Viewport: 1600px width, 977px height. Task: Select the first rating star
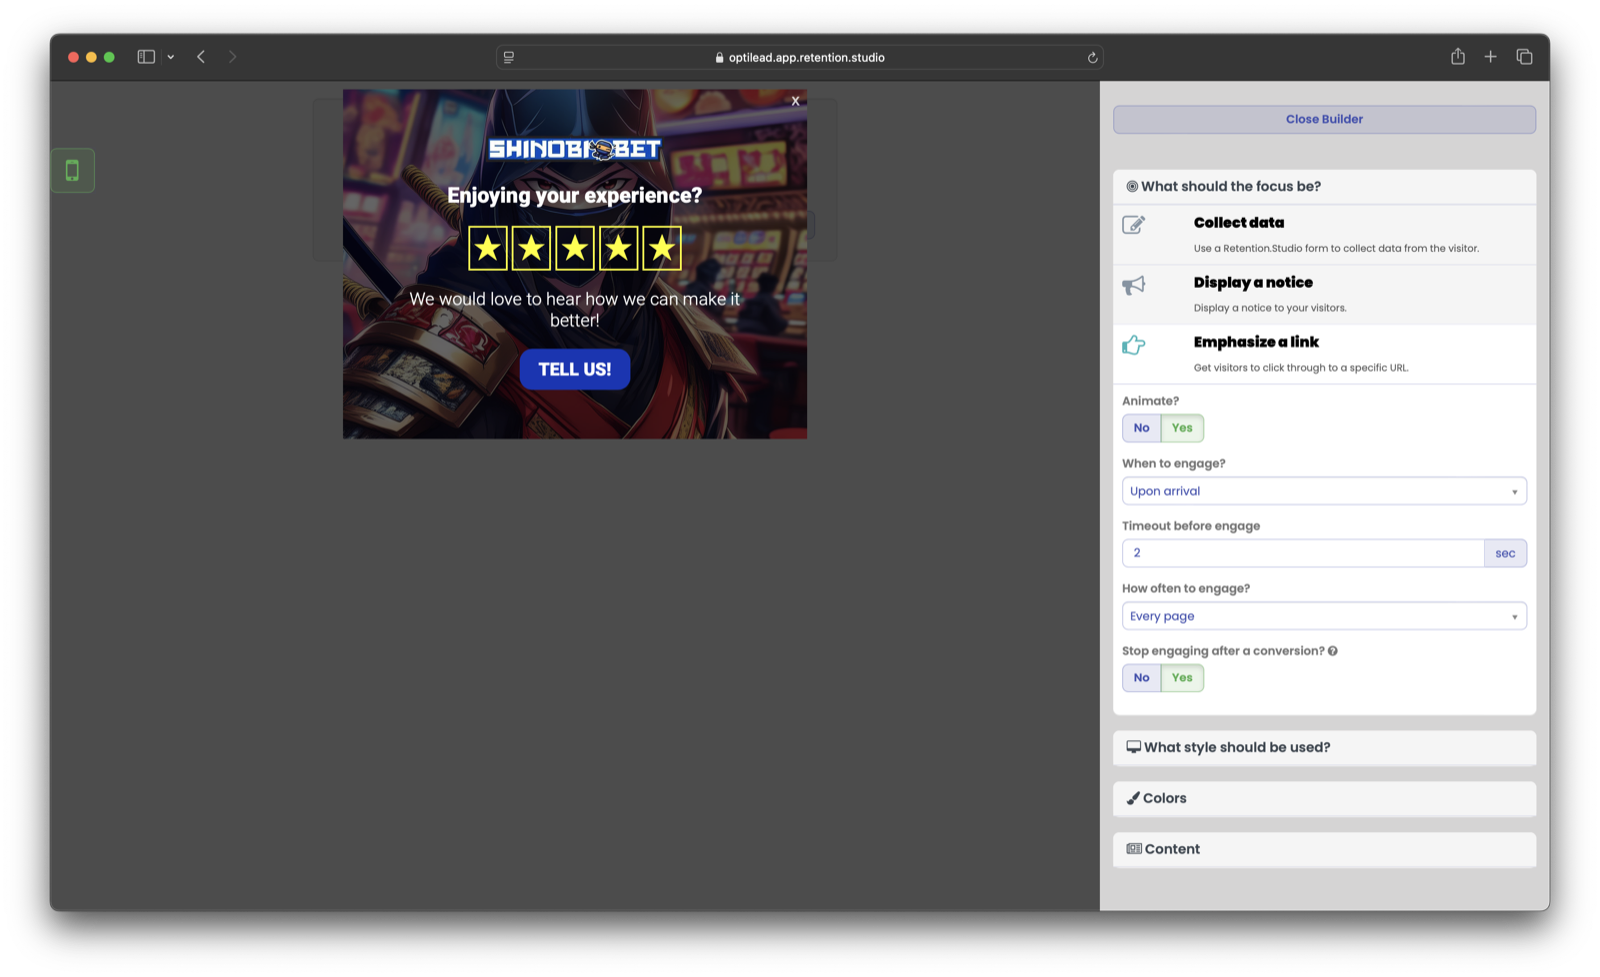tap(488, 248)
